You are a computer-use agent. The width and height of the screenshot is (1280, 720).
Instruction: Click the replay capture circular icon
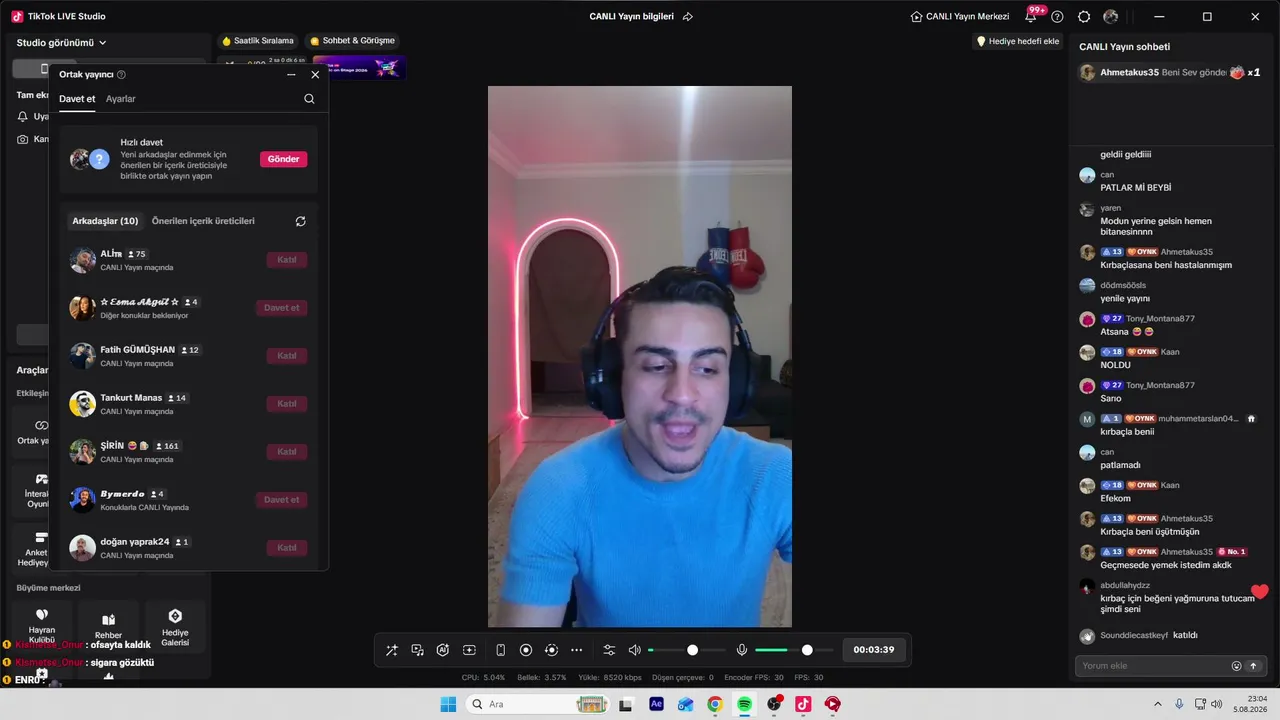pyautogui.click(x=551, y=650)
